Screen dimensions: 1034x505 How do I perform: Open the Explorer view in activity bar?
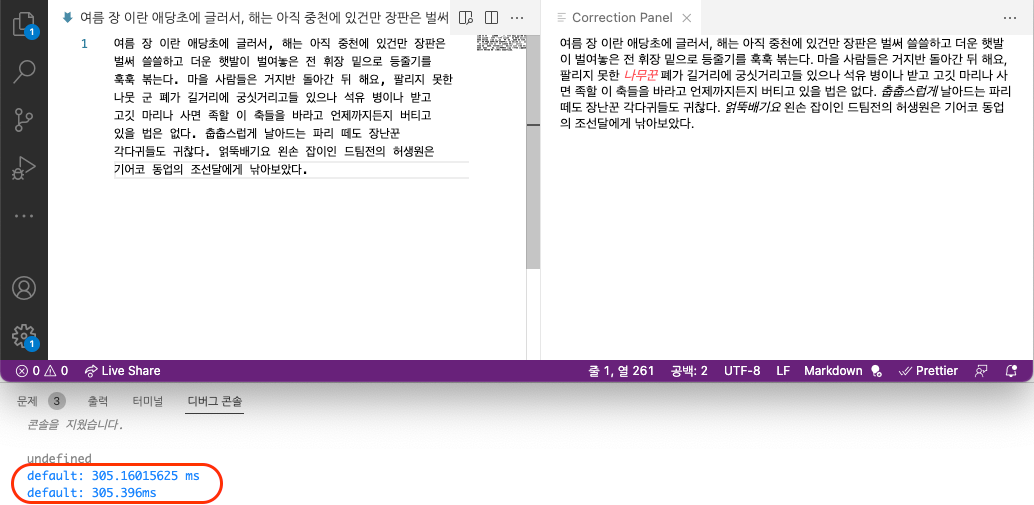coord(24,24)
